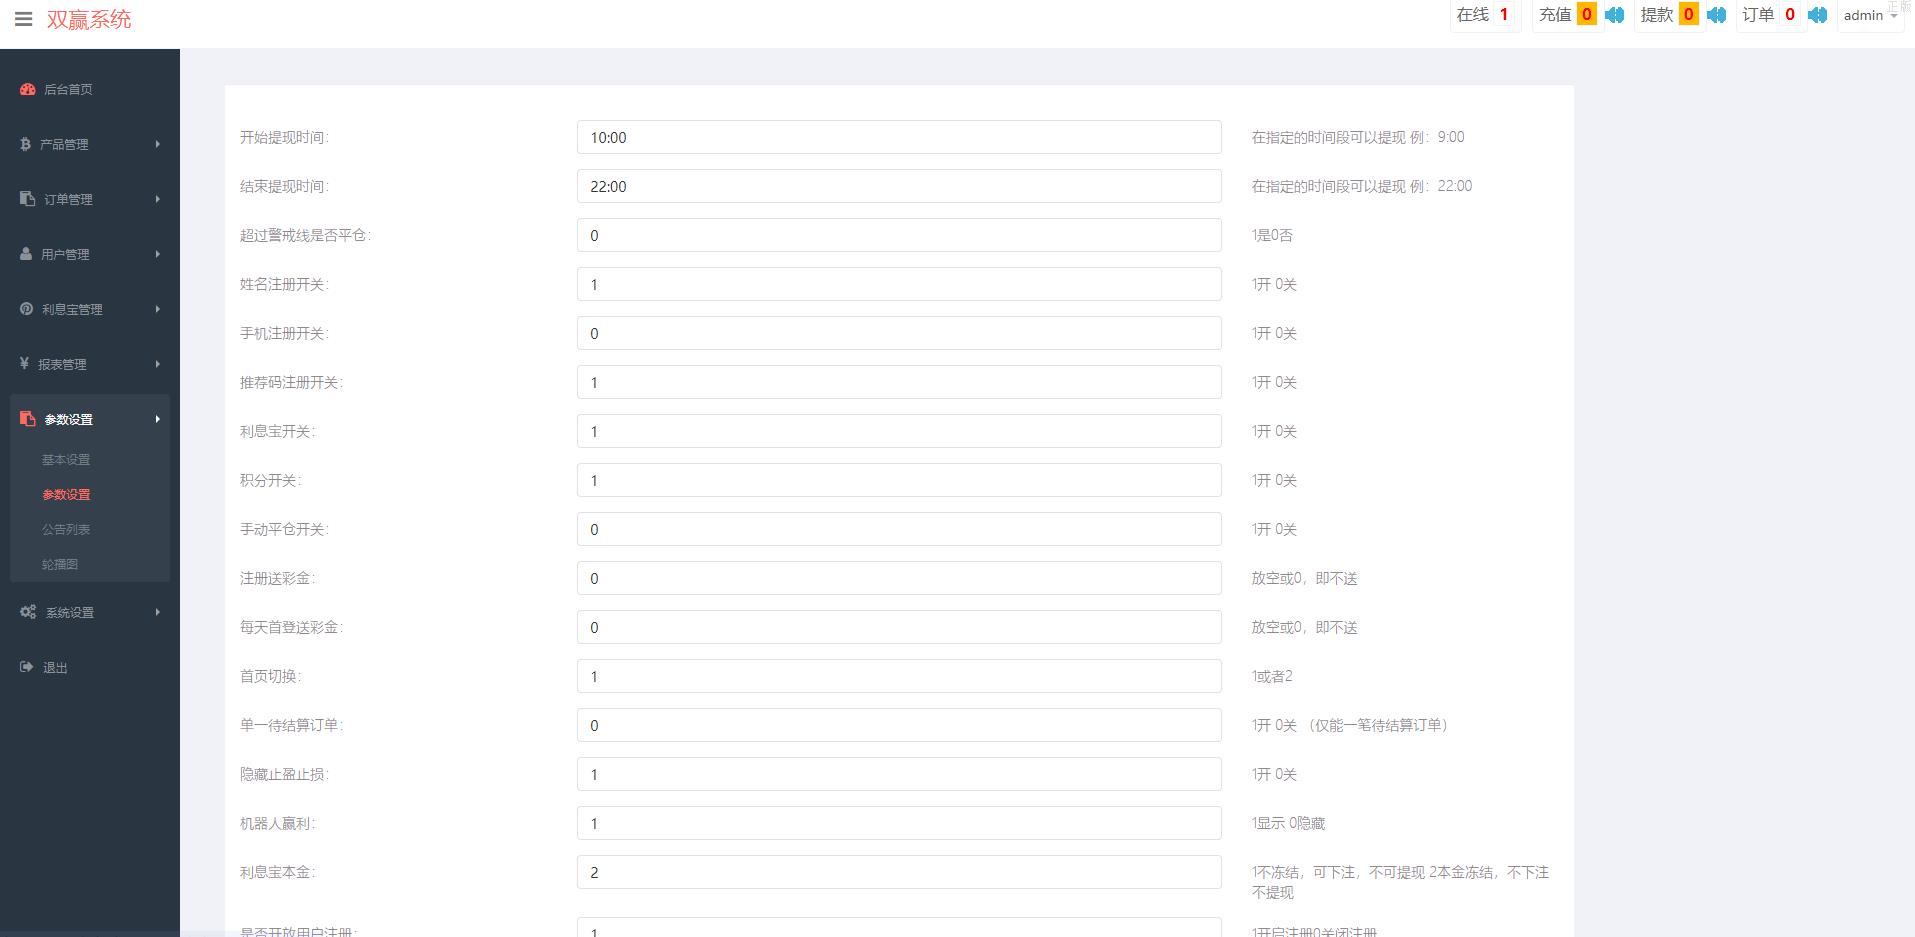This screenshot has height=937, width=1915.
Task: Click the 双赢系统 logo link
Action: [89, 20]
